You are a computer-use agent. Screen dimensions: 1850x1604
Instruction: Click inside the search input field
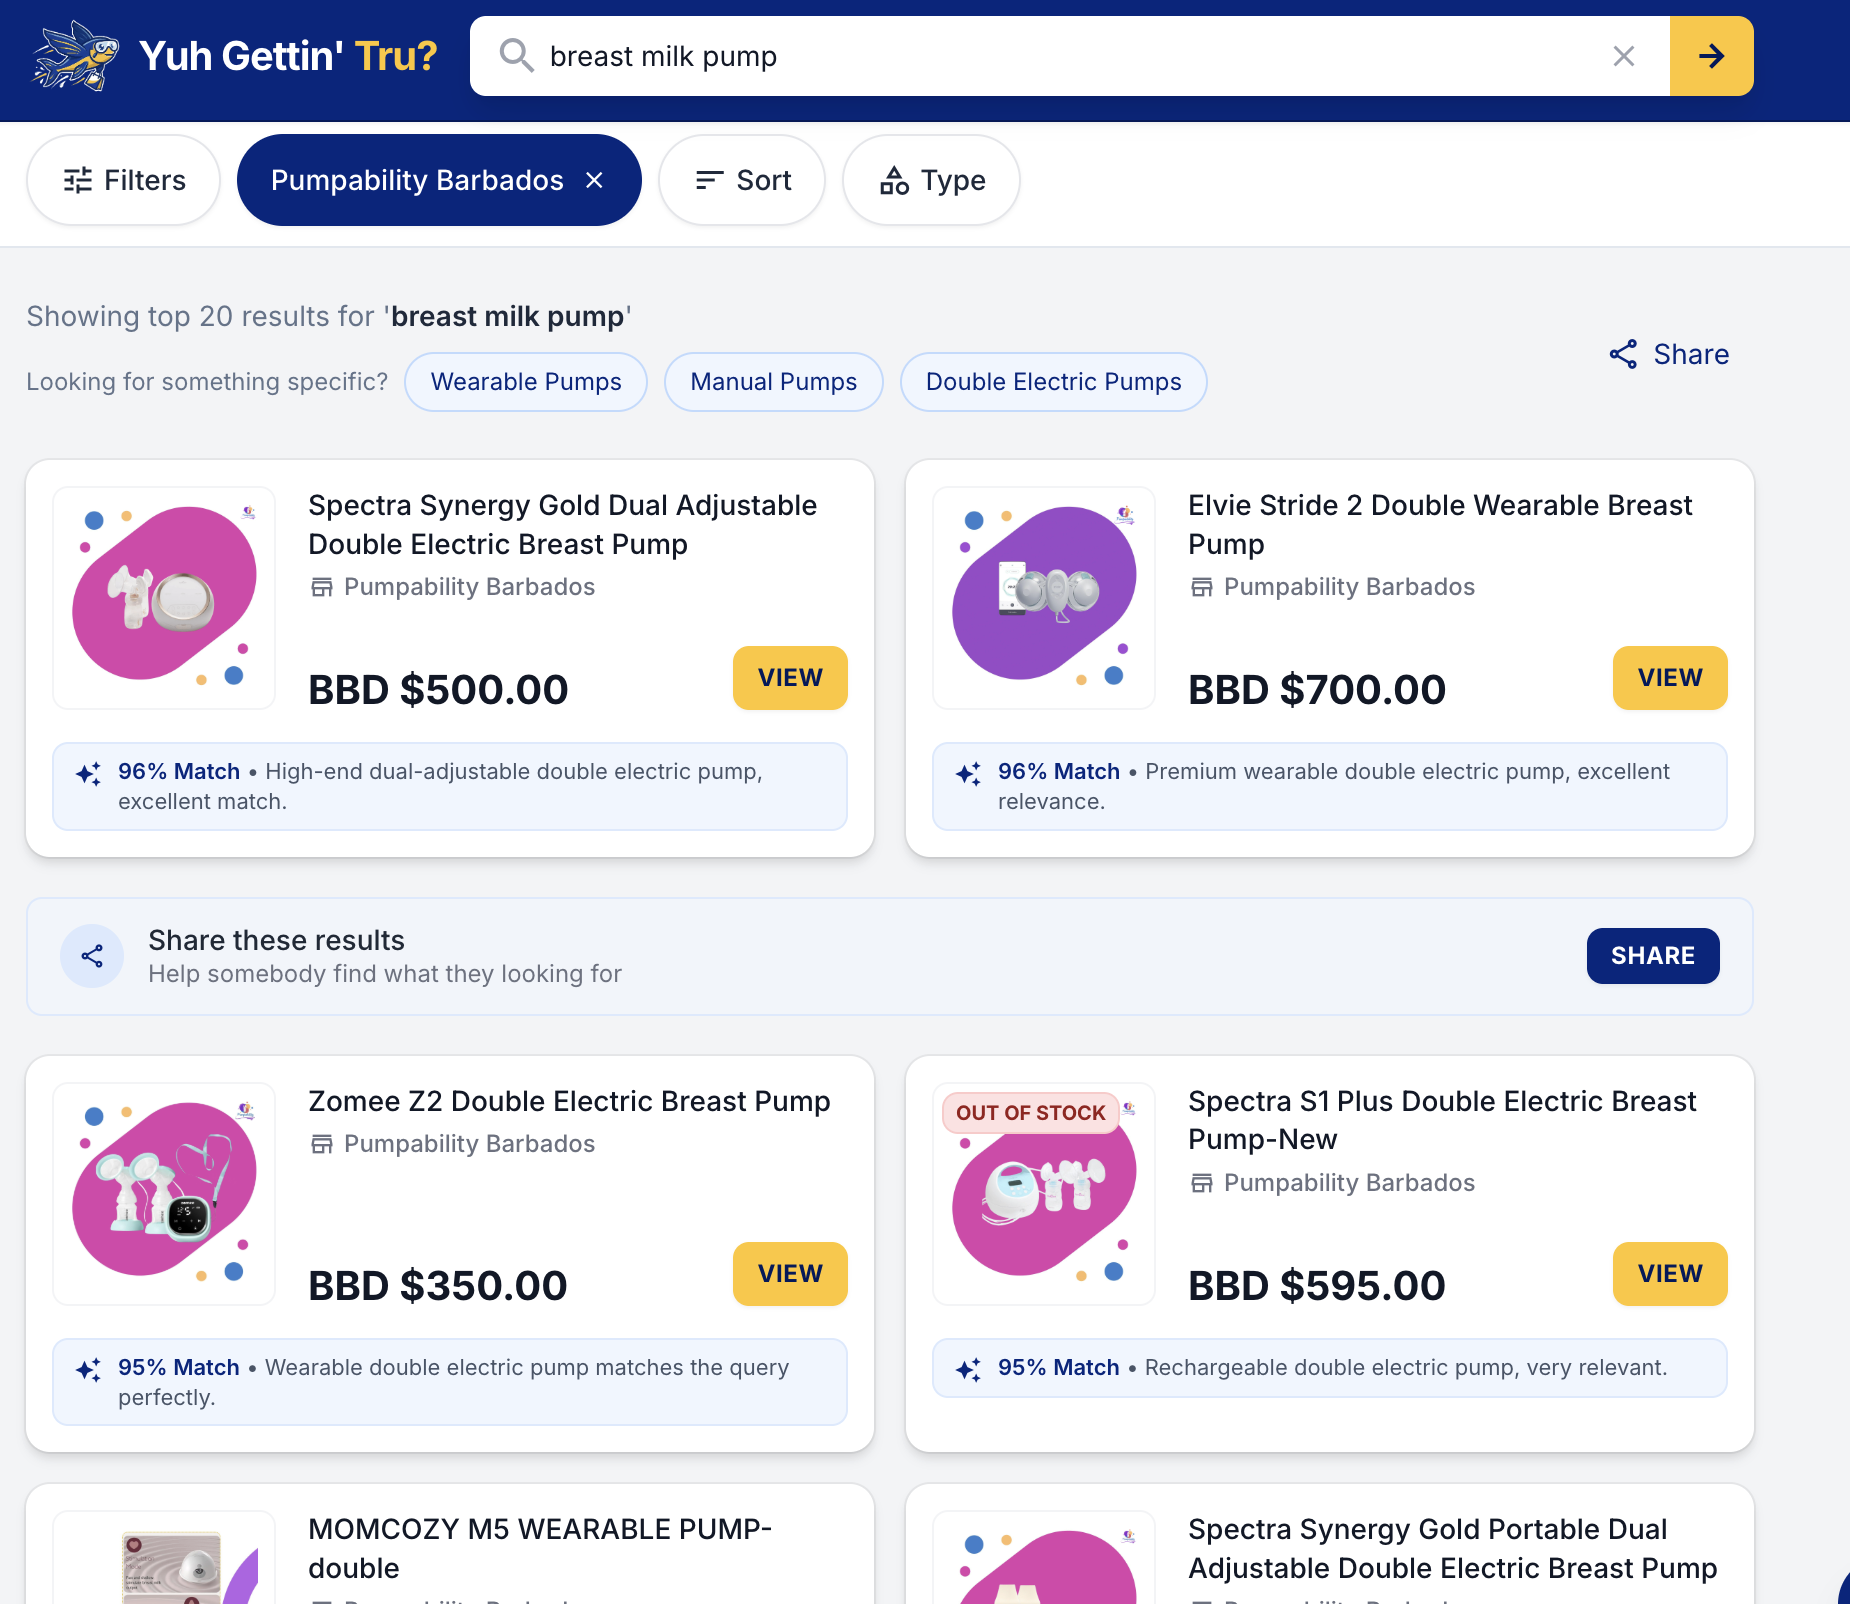(x=1000, y=56)
